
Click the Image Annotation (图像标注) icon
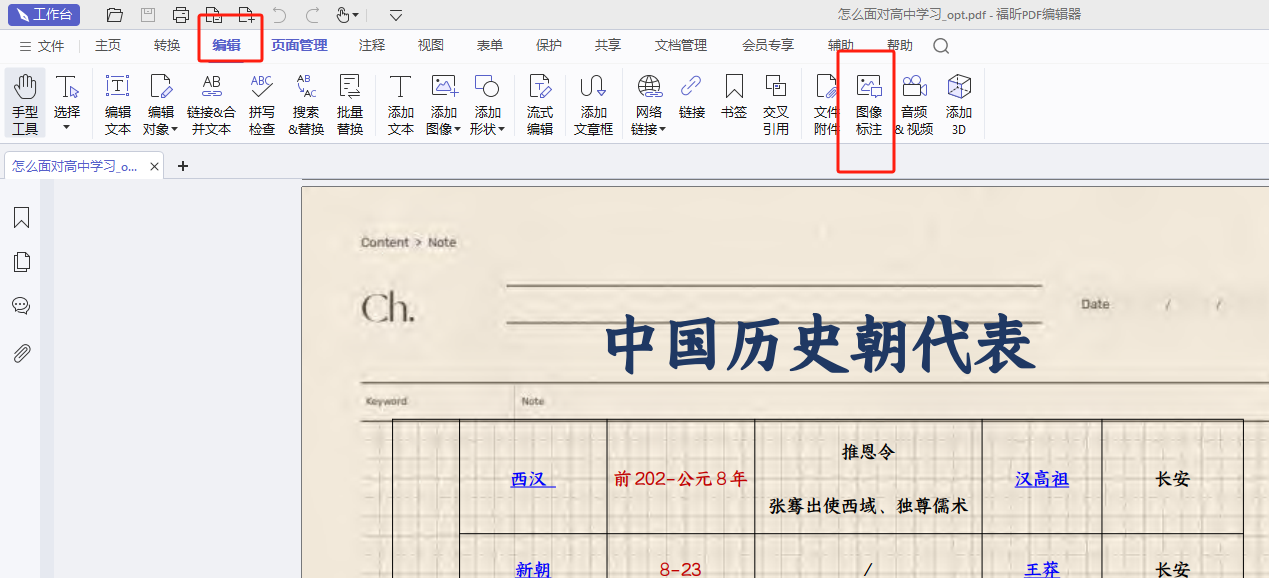pyautogui.click(x=869, y=103)
